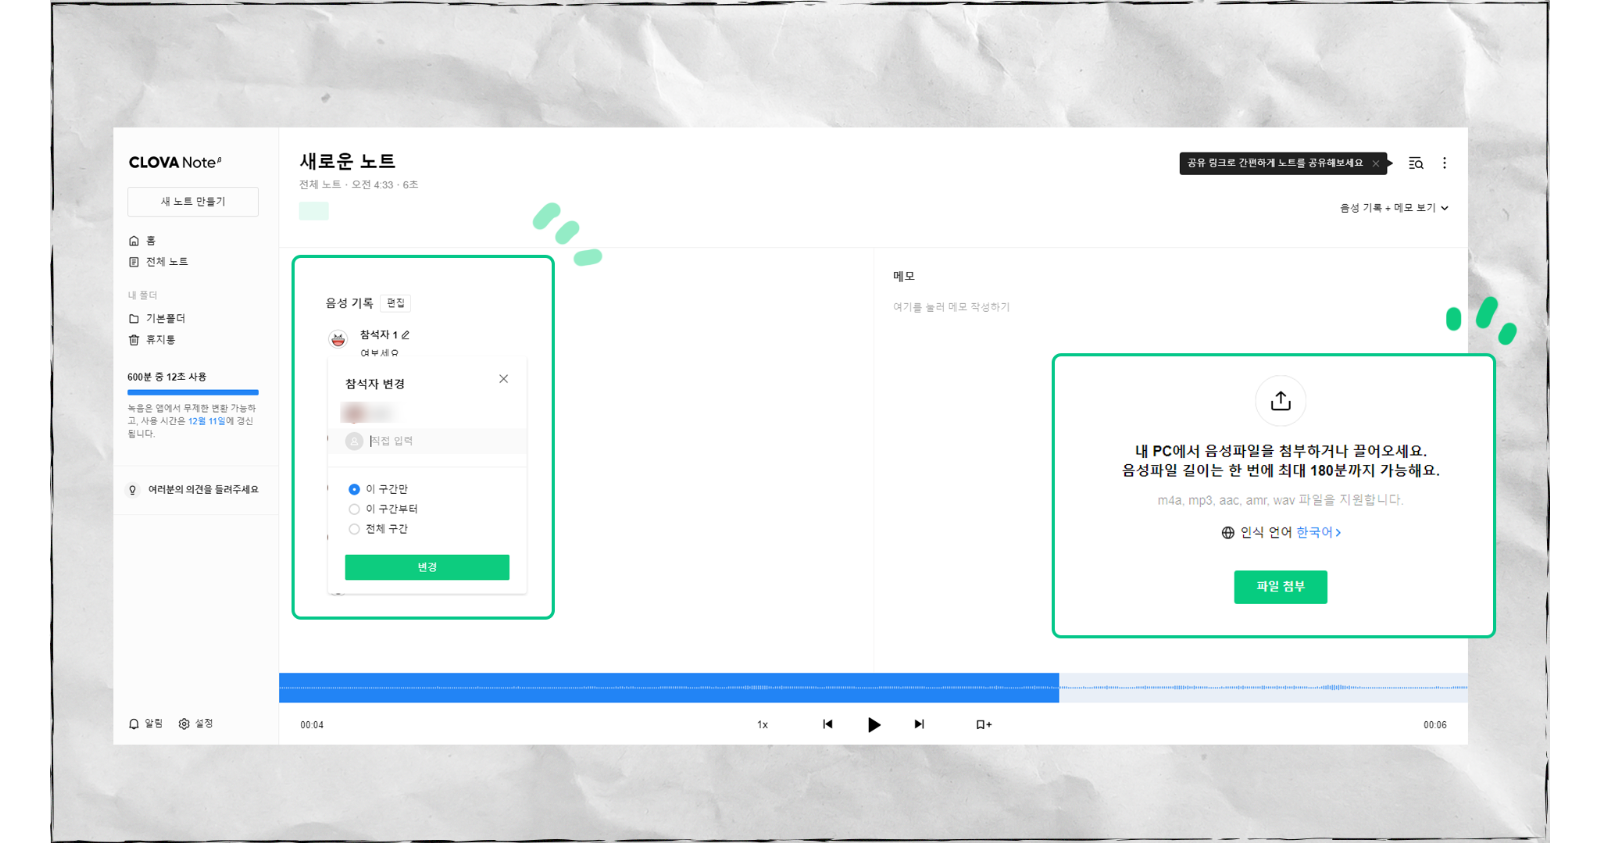Click the 600분 usage progress bar

(x=193, y=392)
